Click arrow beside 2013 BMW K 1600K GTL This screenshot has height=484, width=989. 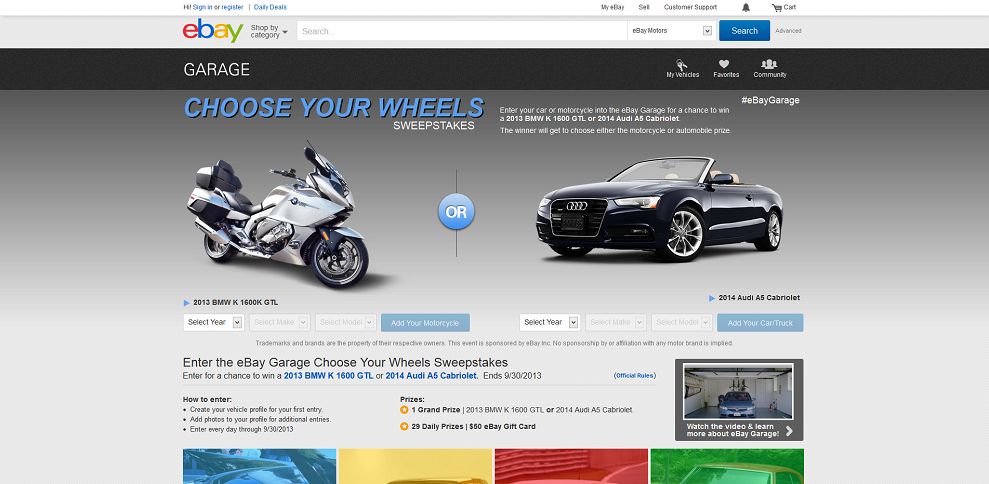tap(187, 303)
